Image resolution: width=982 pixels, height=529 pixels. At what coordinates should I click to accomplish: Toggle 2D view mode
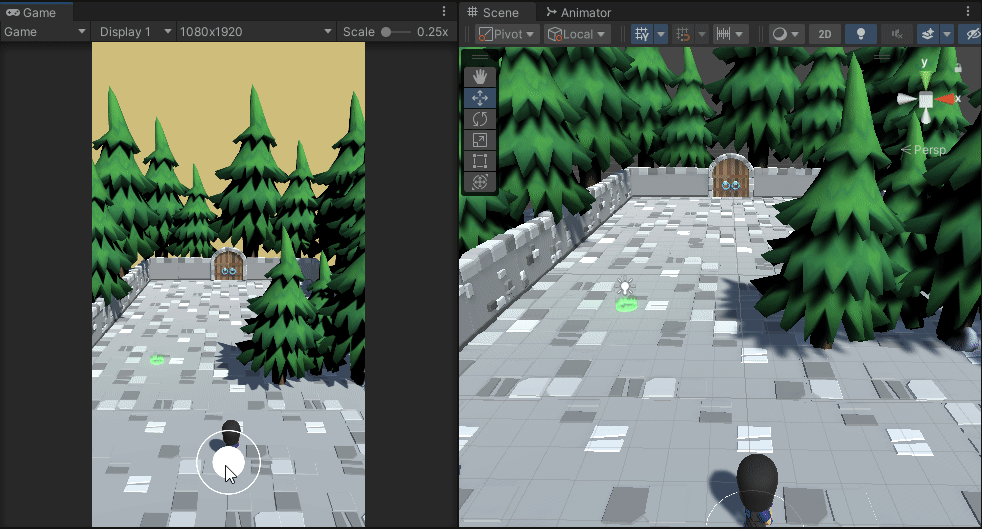825,34
